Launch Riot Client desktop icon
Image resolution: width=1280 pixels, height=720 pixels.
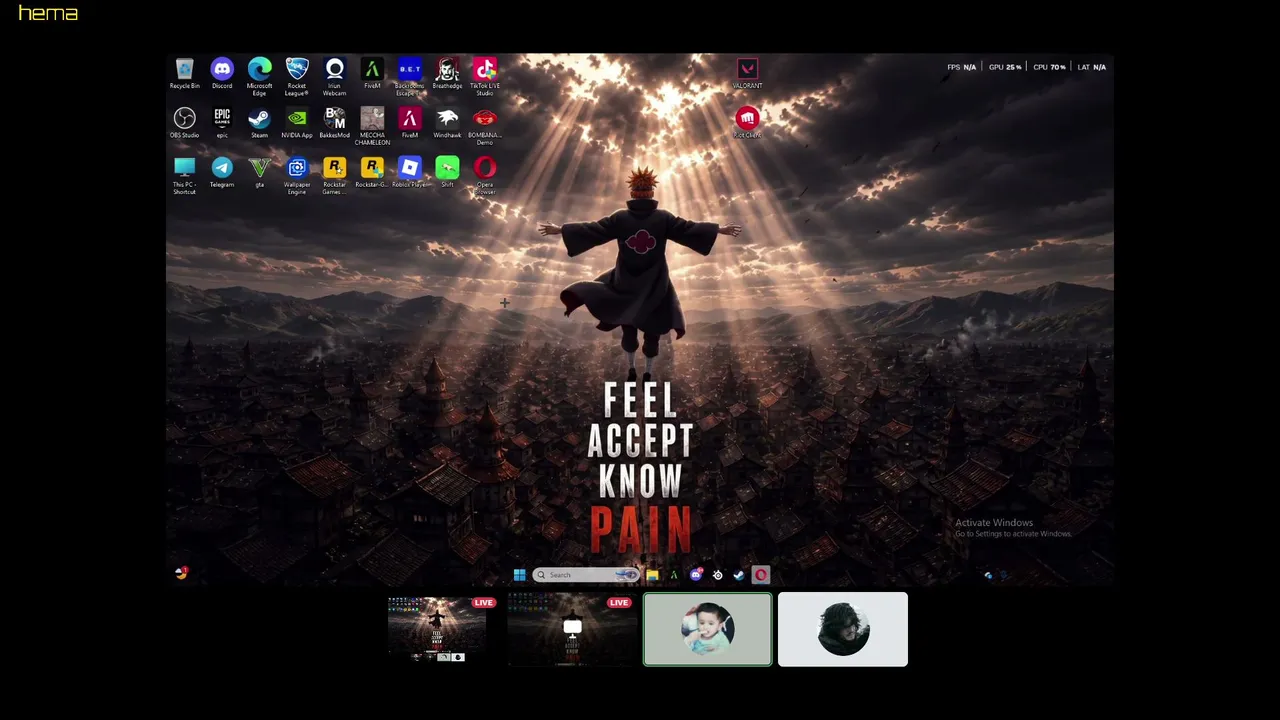pos(747,123)
